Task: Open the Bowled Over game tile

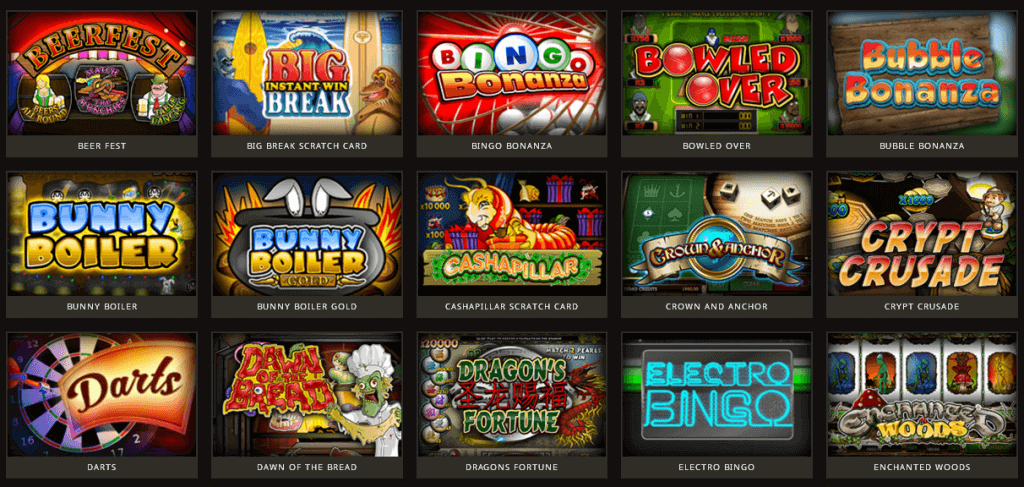Action: coord(717,74)
